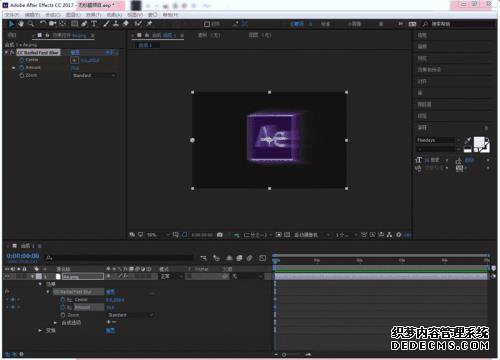Image resolution: width=500 pixels, height=360 pixels.
Task: Toggle the Center property stopwatch in effect controls
Action: click(22, 60)
